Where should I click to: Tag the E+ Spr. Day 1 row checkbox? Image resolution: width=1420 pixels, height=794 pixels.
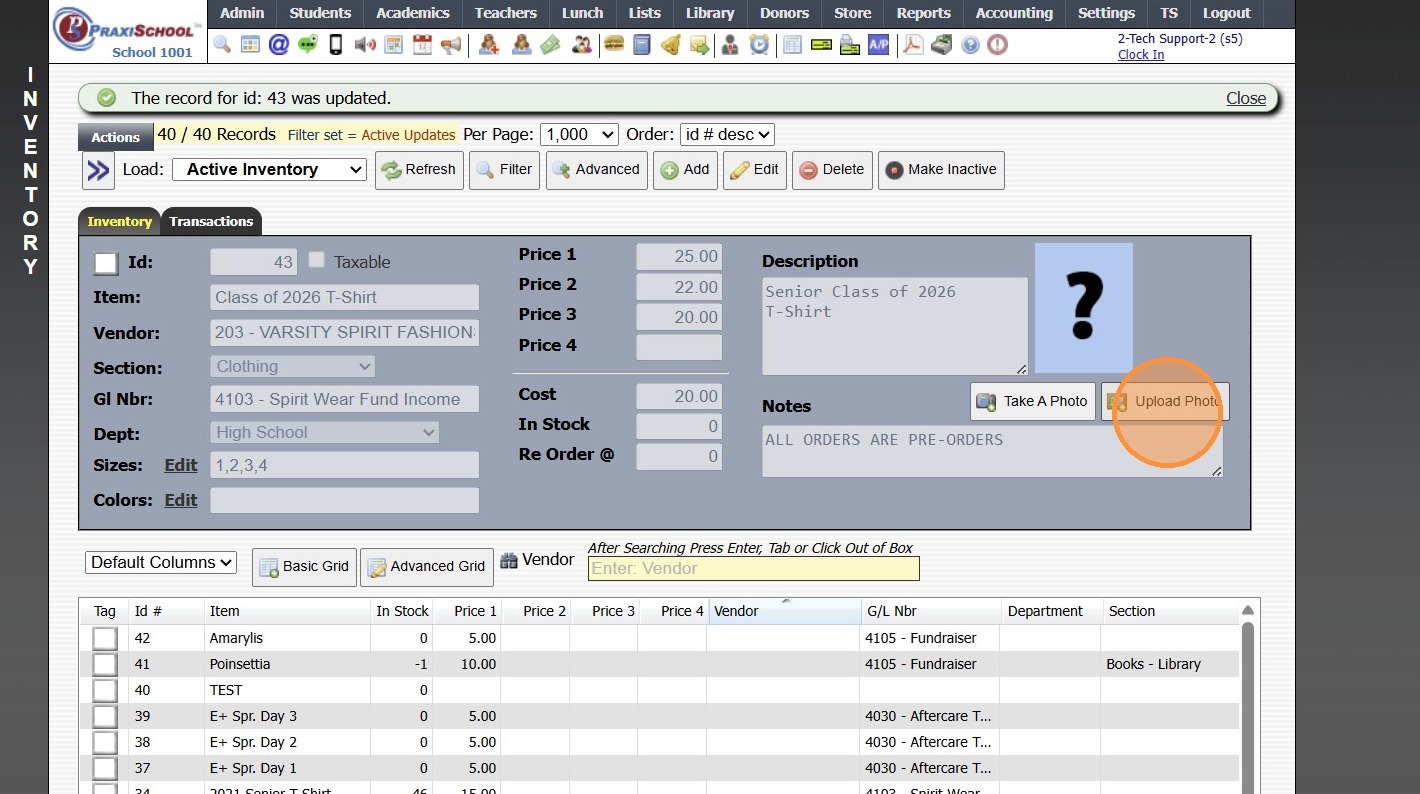(105, 768)
